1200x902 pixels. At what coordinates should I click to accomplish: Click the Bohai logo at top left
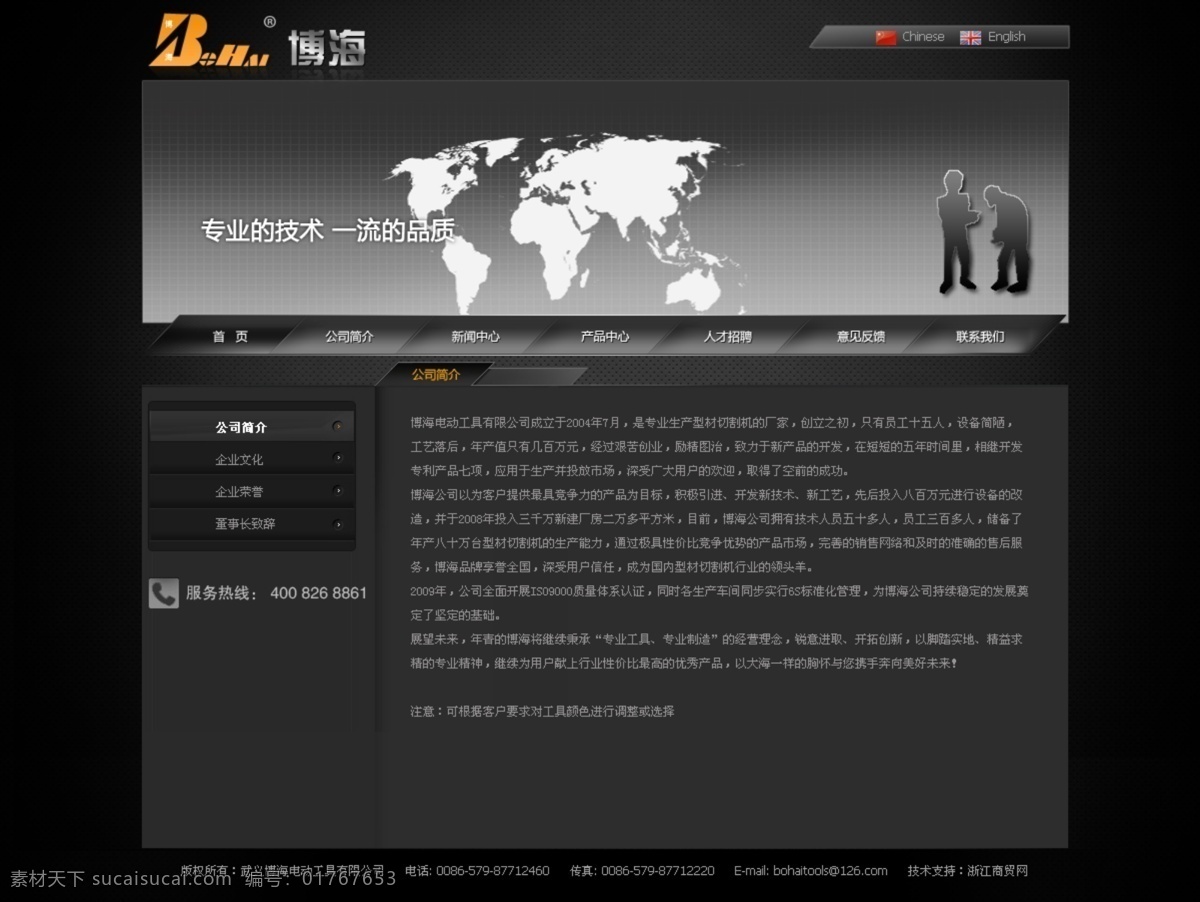click(209, 41)
